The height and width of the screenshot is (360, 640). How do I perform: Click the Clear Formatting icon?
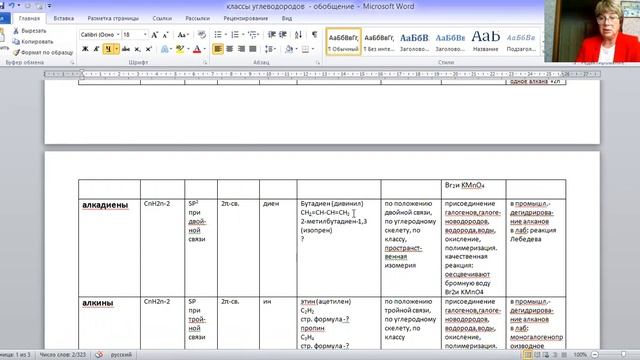(x=202, y=35)
